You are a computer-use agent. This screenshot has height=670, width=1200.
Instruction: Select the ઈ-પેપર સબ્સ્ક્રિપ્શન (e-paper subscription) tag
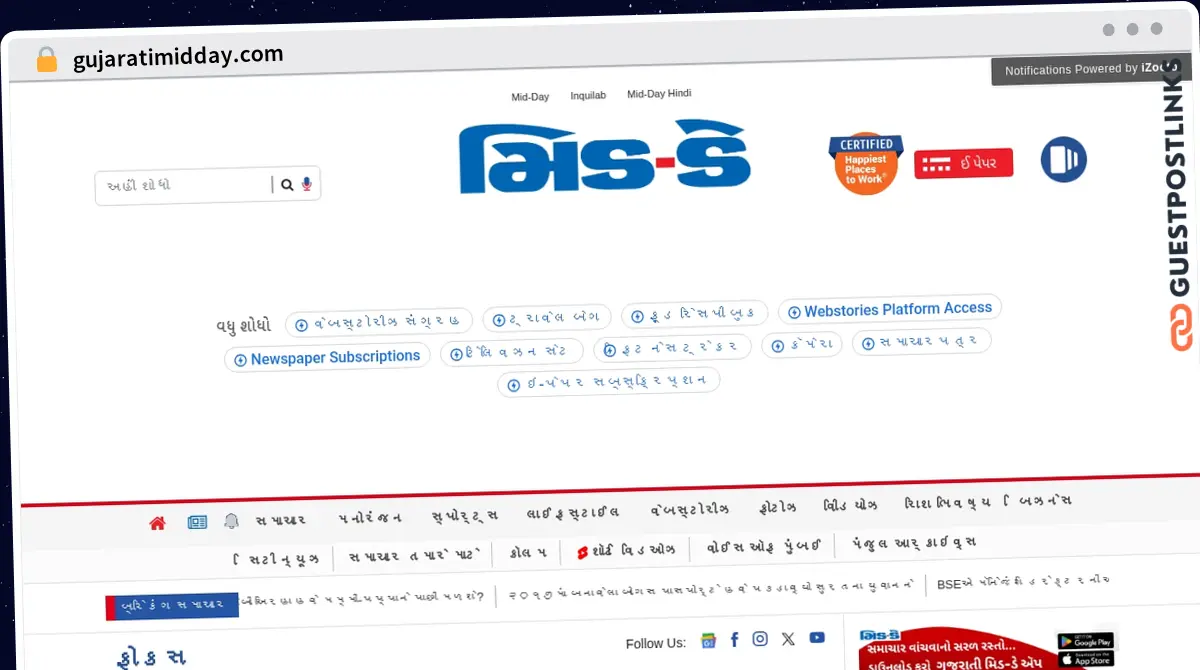609,382
